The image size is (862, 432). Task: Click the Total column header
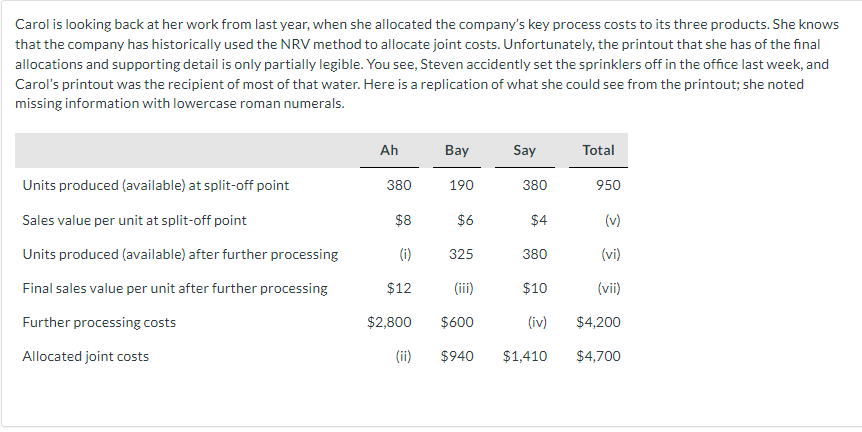coord(598,150)
